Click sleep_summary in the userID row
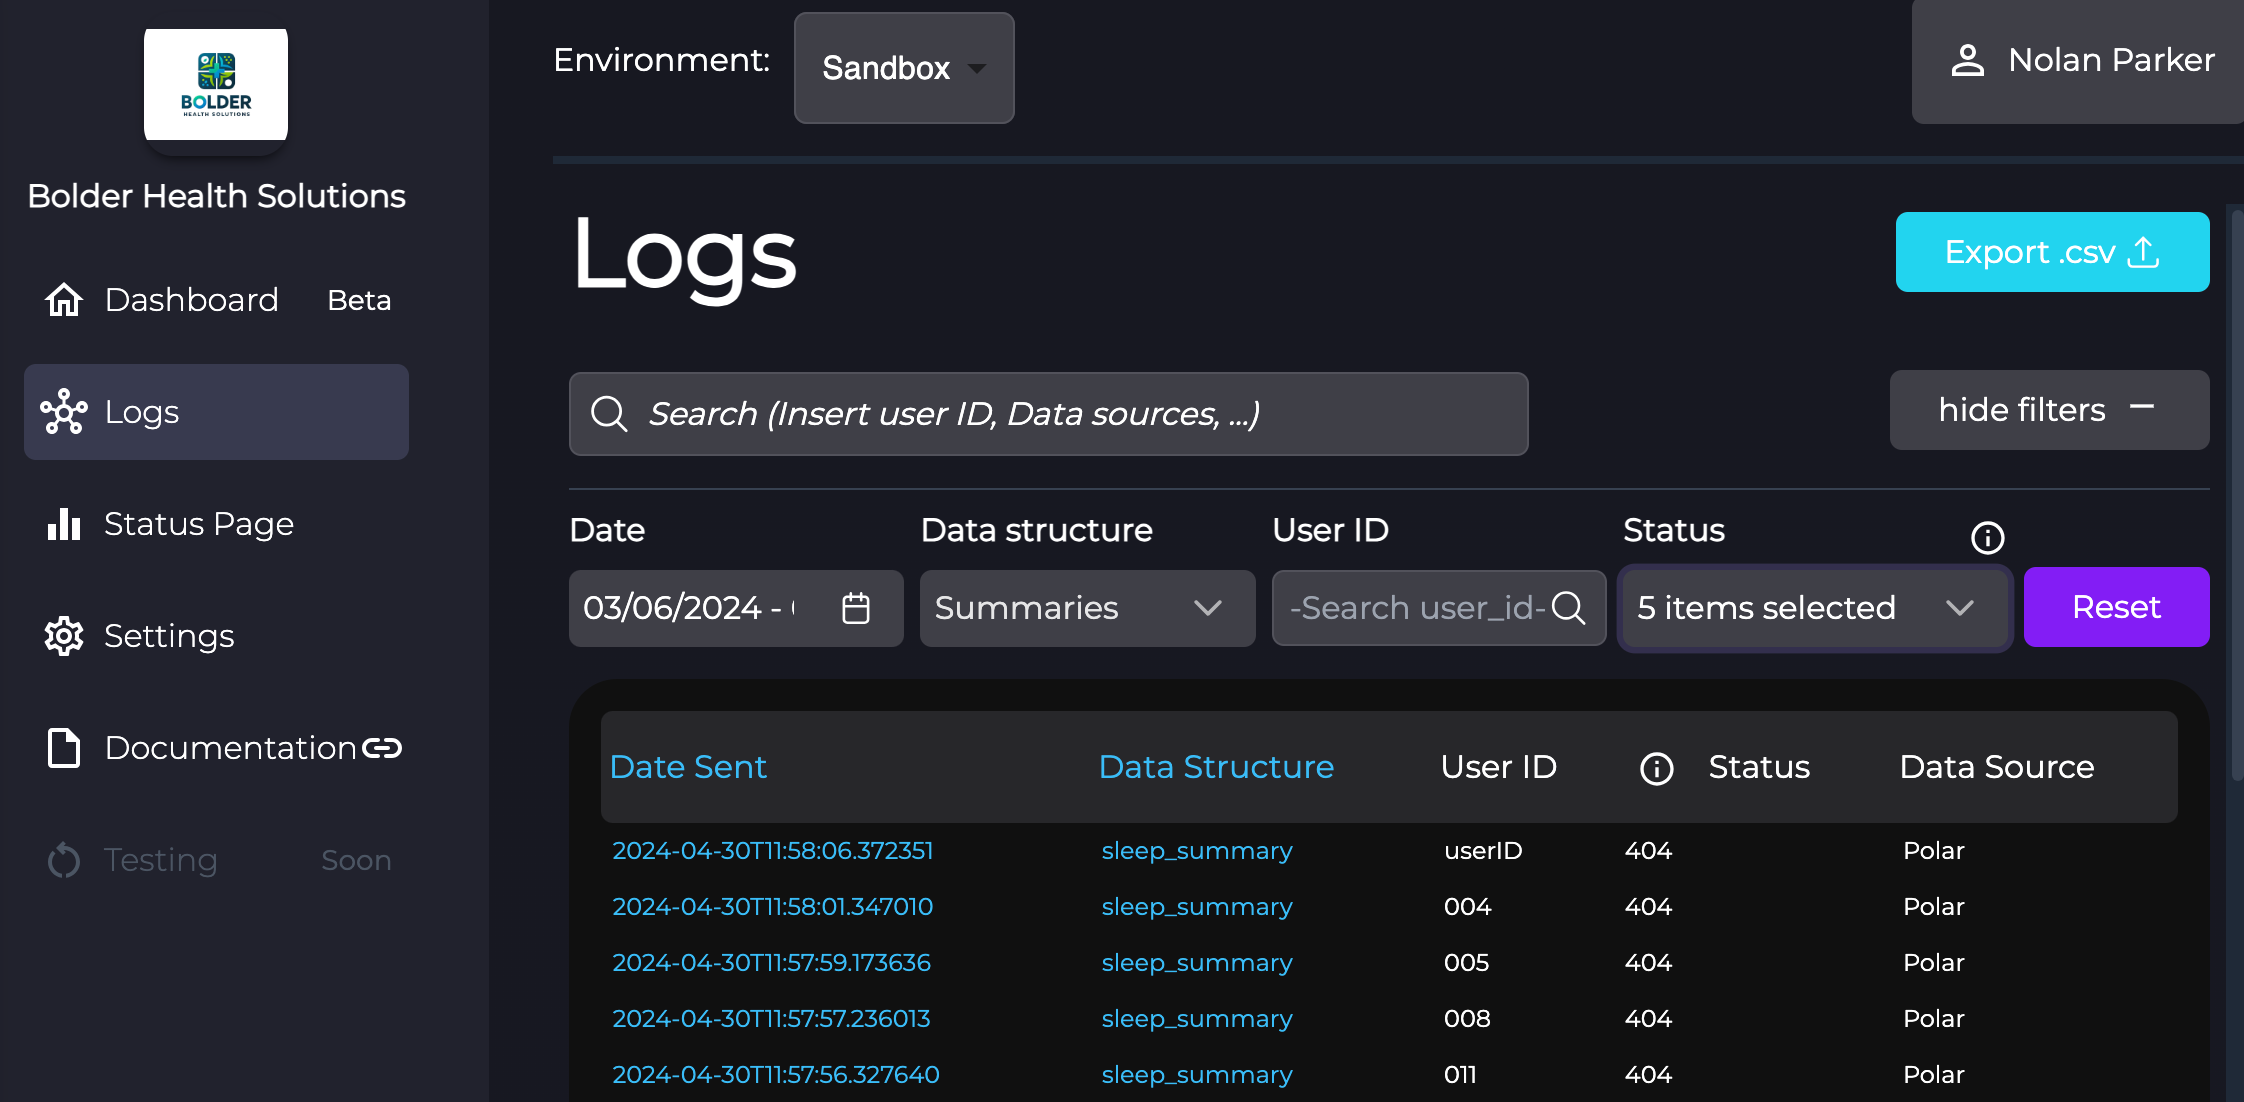The image size is (2244, 1102). click(x=1197, y=851)
